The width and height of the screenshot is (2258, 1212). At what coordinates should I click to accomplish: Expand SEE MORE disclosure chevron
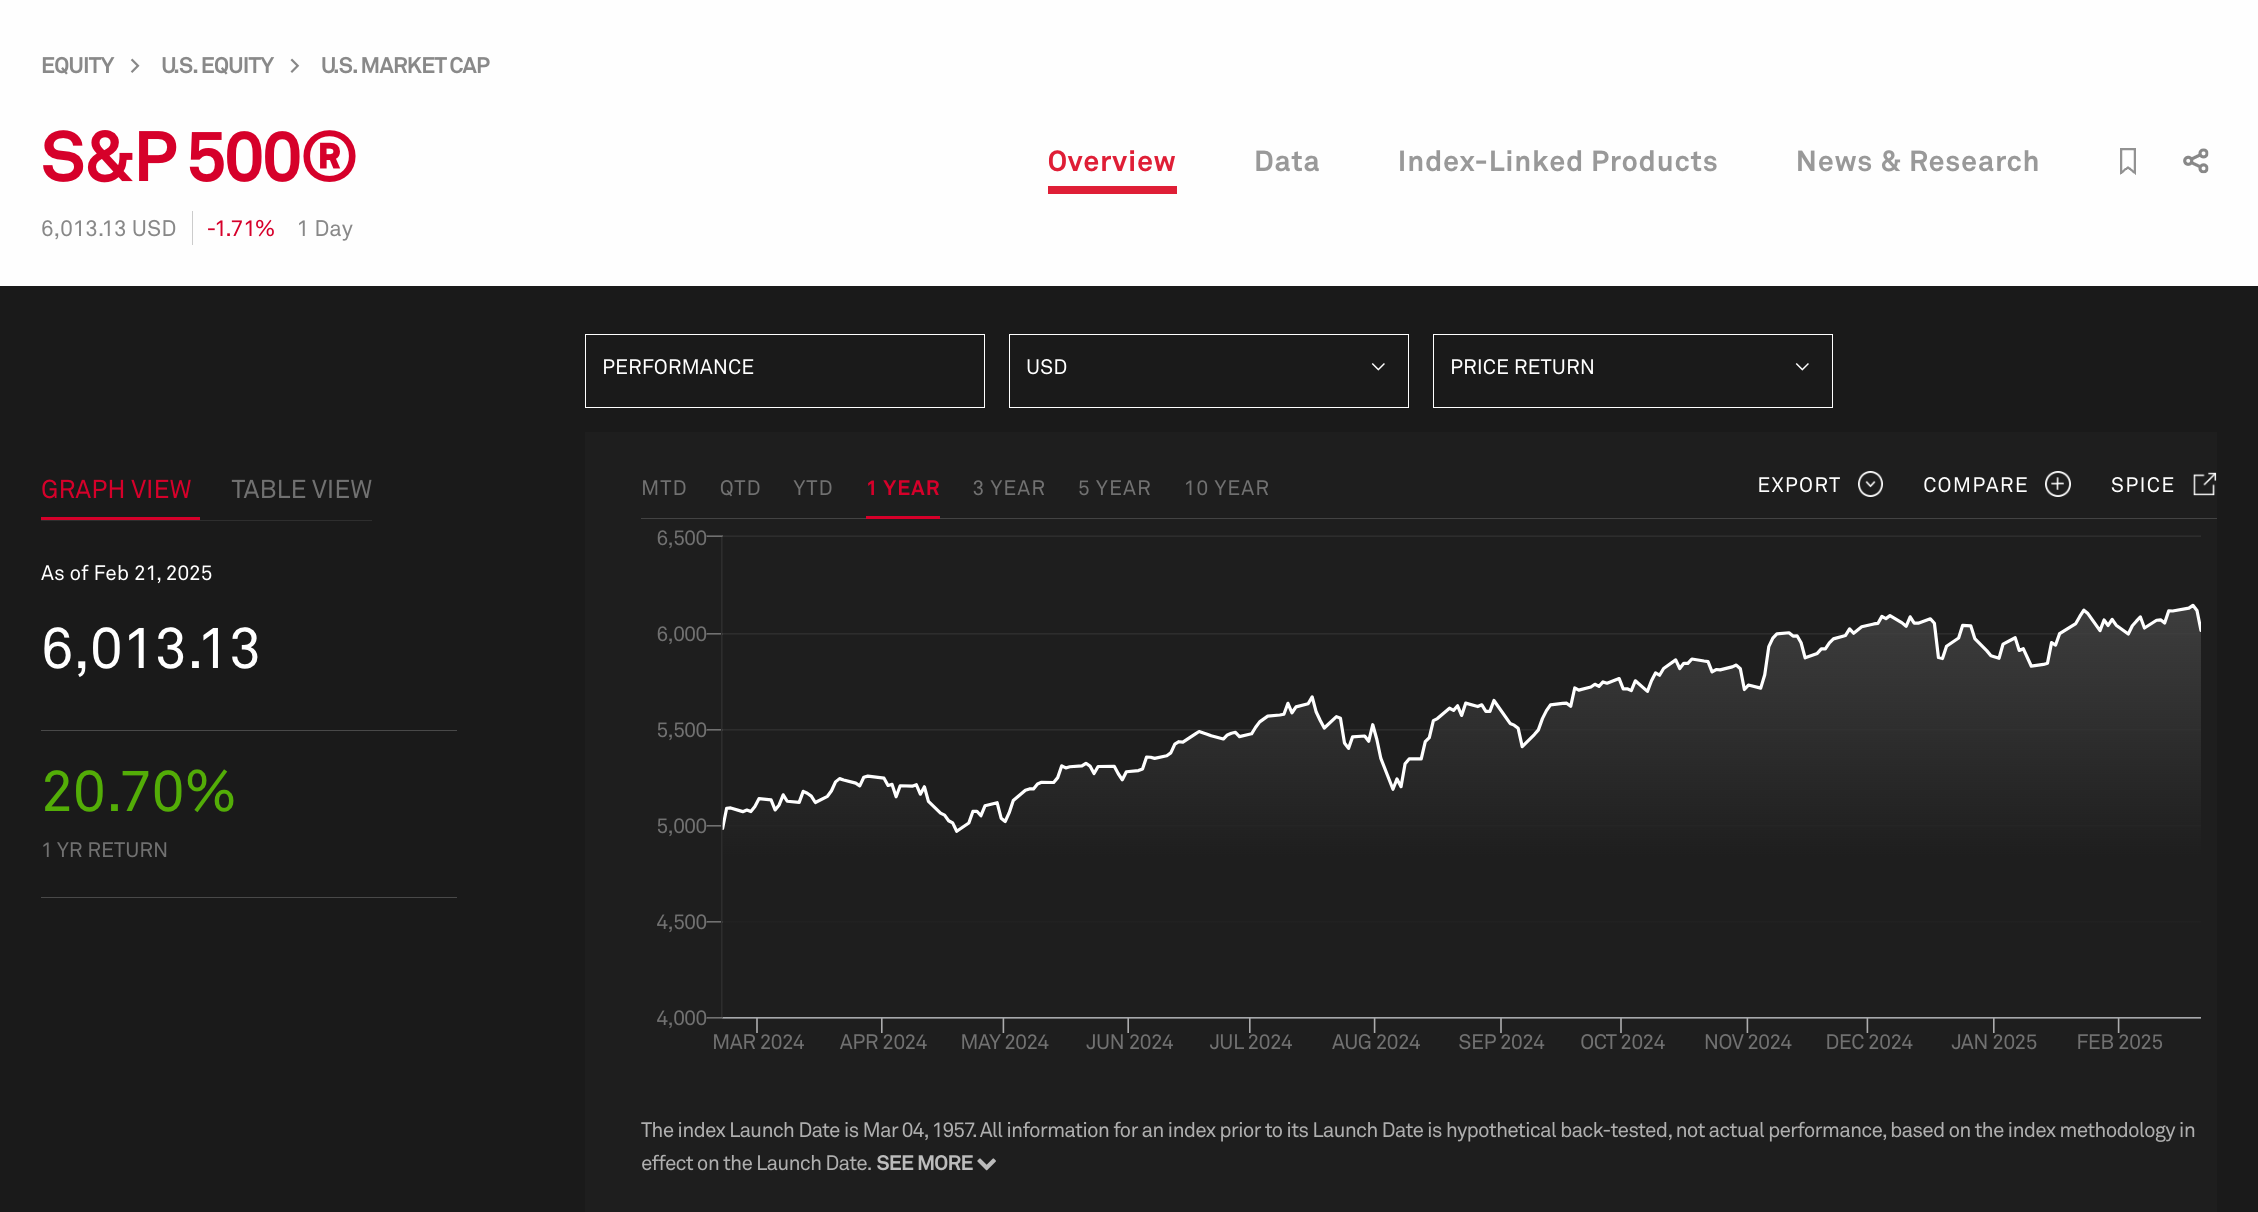(x=987, y=1164)
